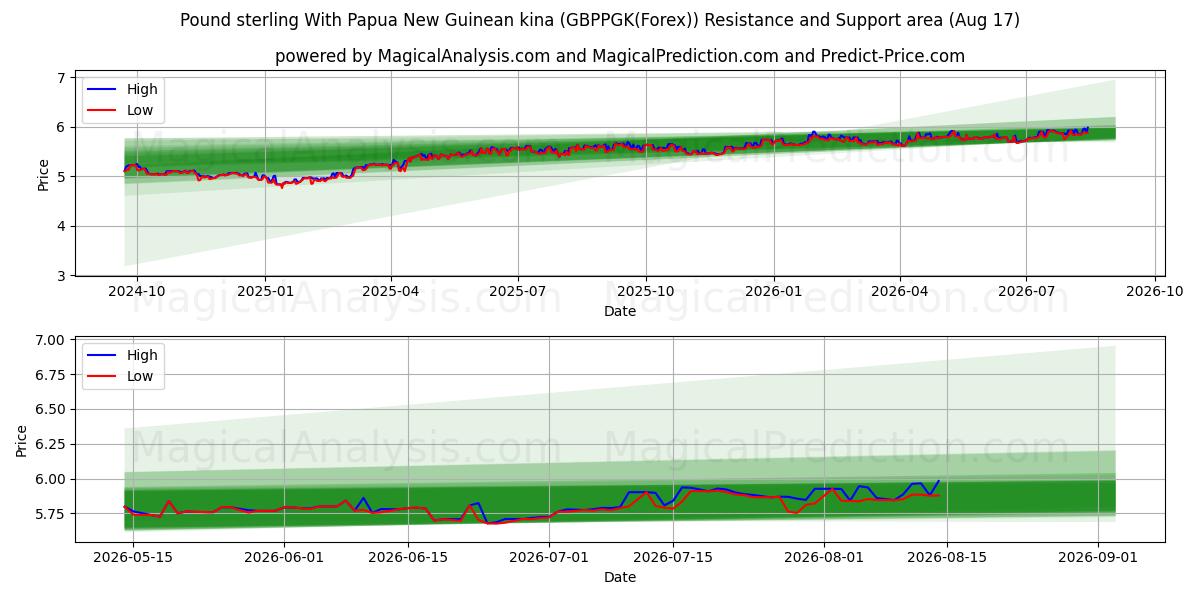Click the '5.75' price tick on lower chart

pos(50,514)
